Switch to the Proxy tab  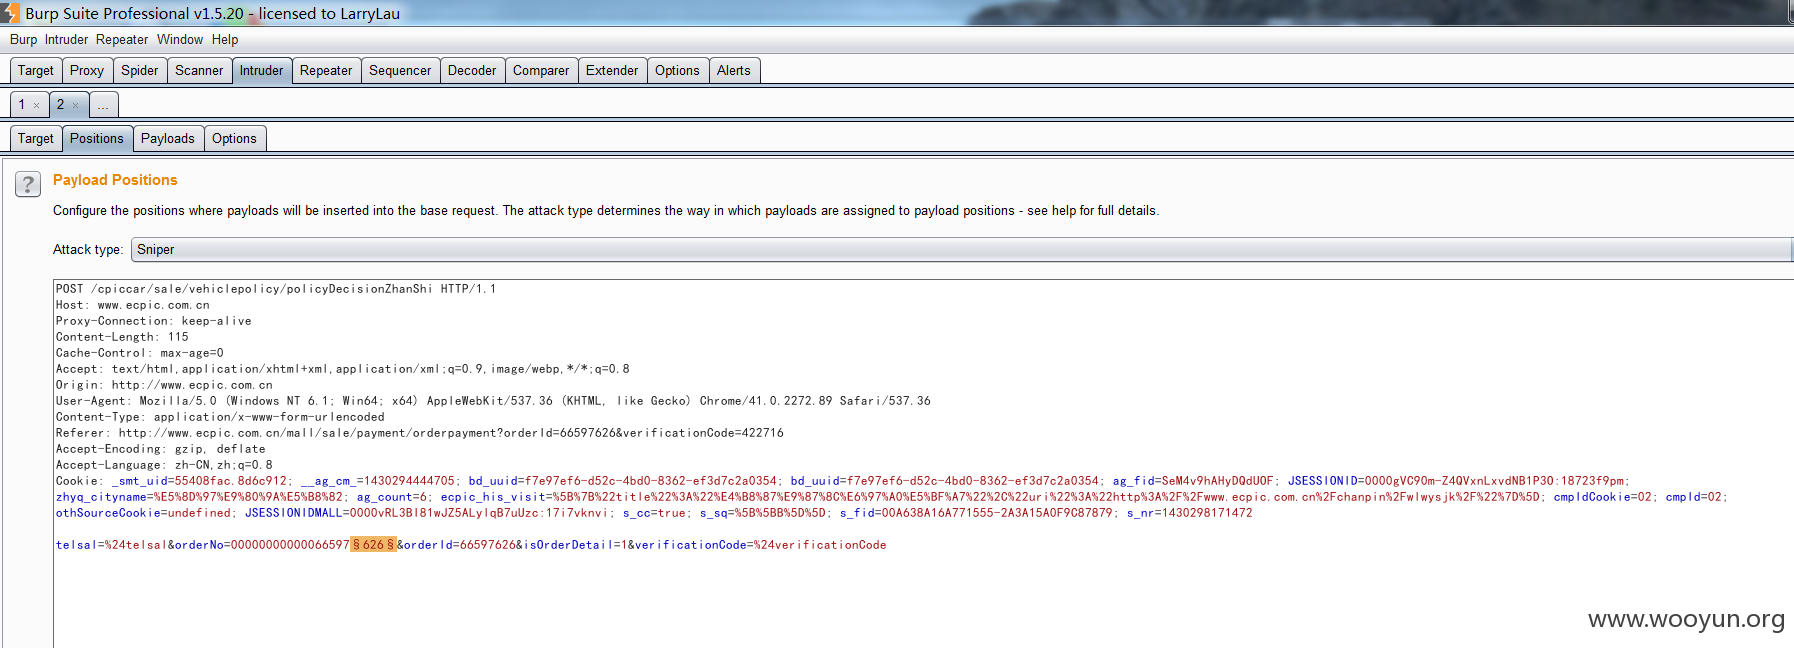pyautogui.click(x=87, y=70)
